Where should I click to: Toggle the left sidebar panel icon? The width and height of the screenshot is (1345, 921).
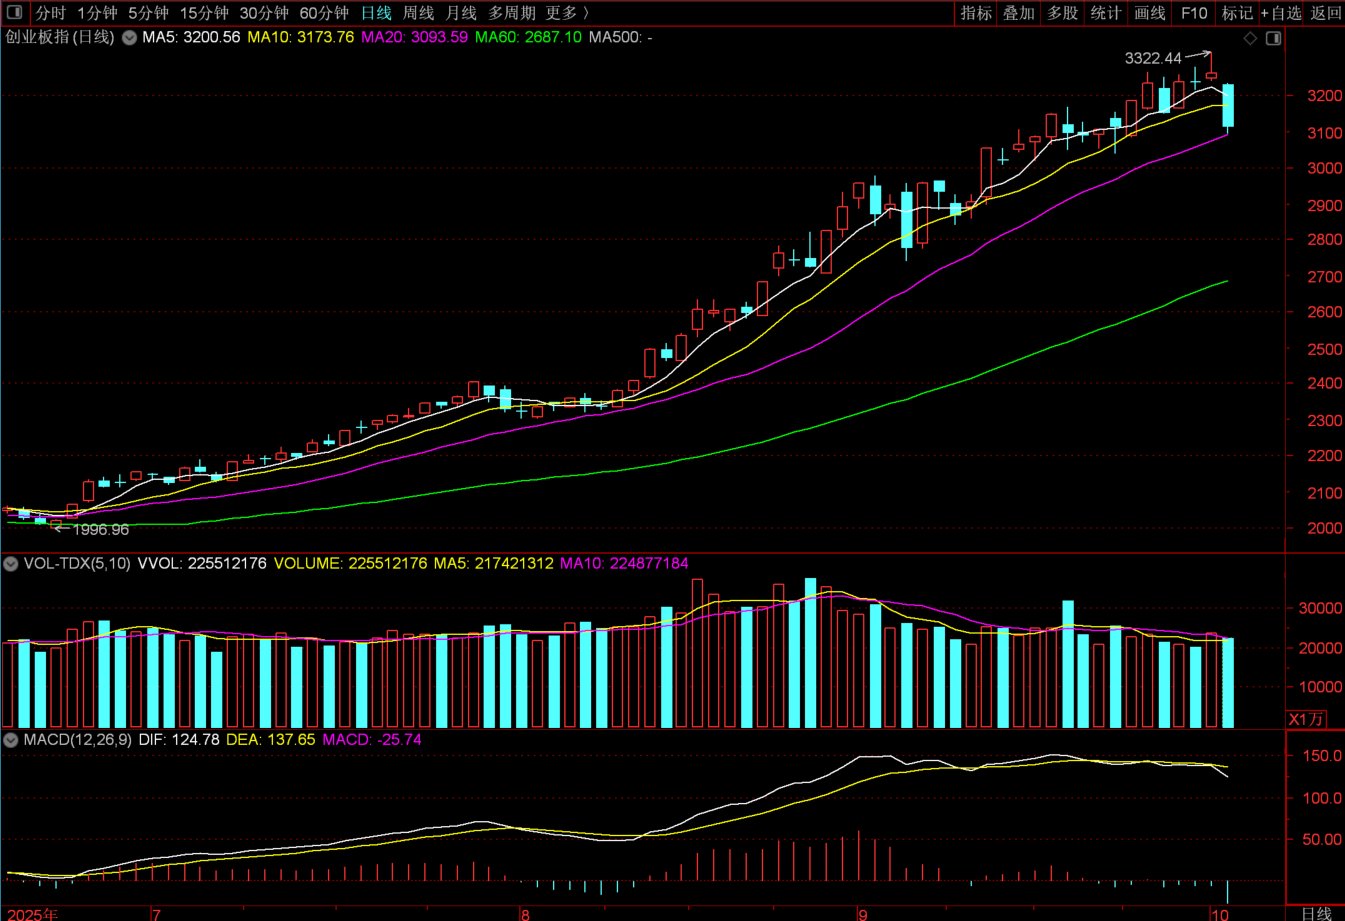click(15, 13)
